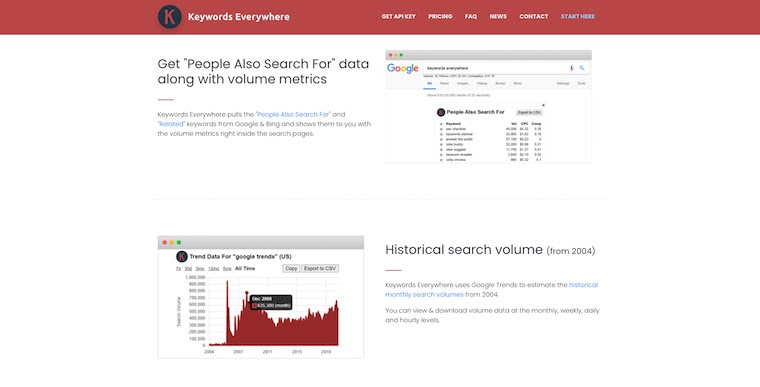Click the Copy button in Trend Data chart

pyautogui.click(x=291, y=268)
